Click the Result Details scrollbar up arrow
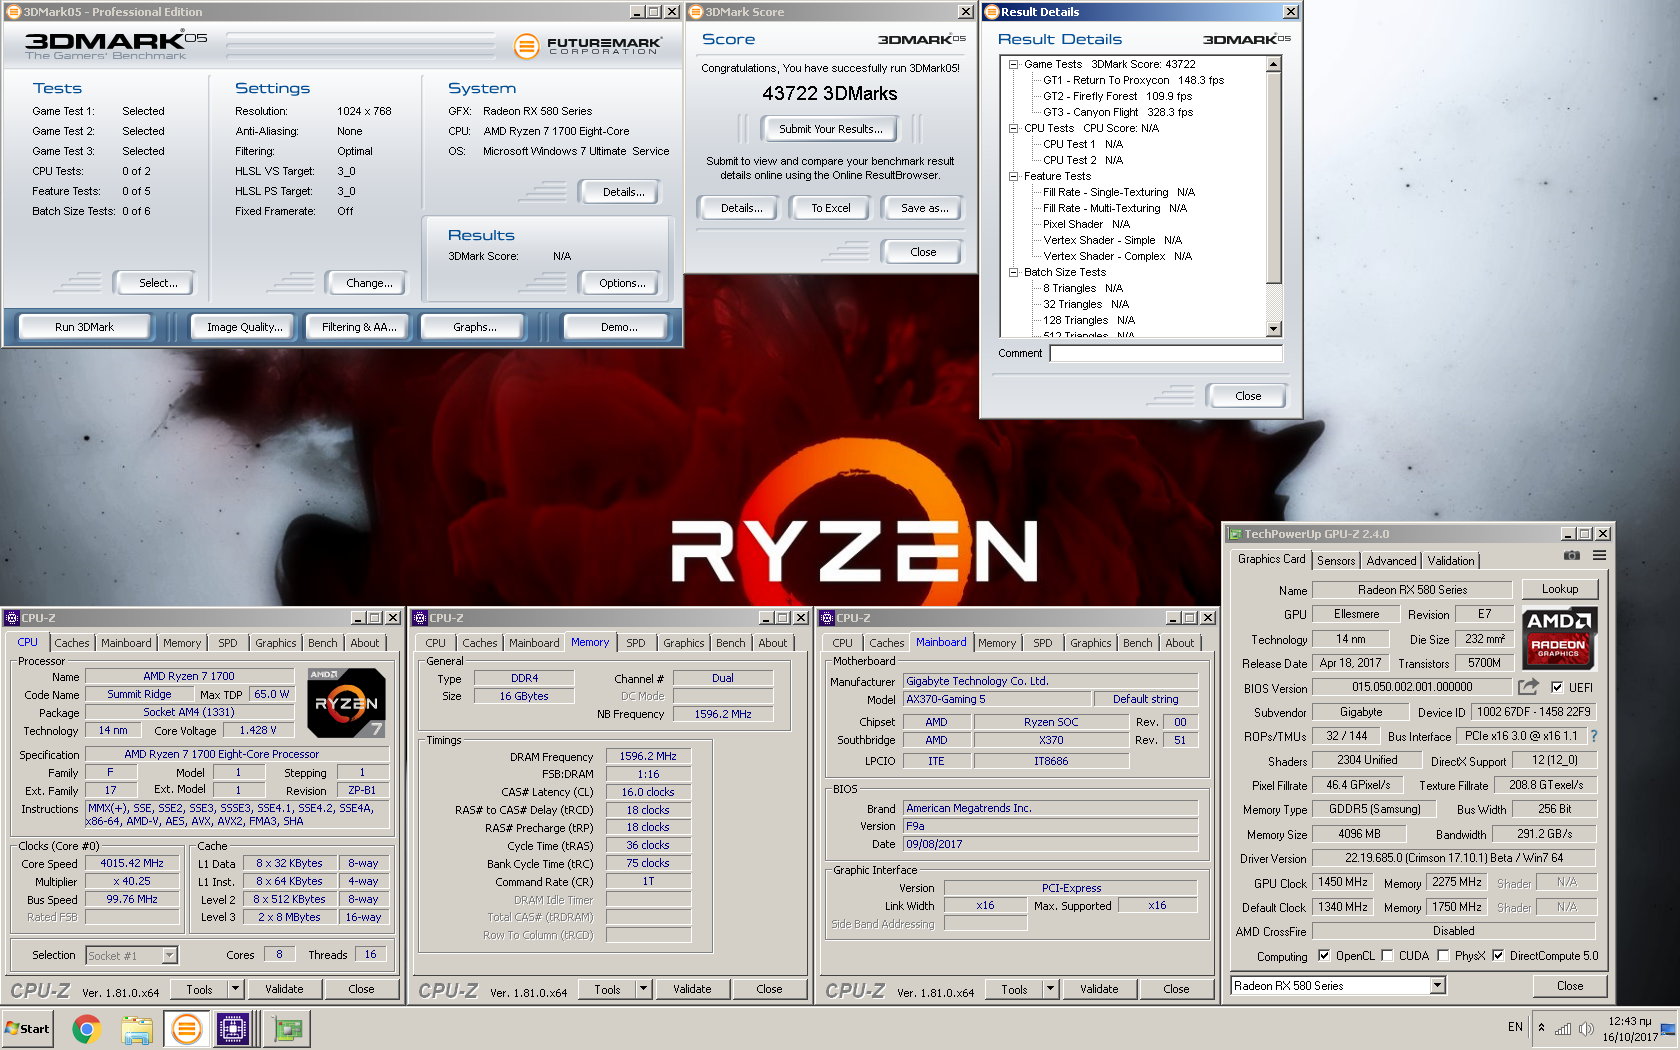 click(x=1274, y=65)
